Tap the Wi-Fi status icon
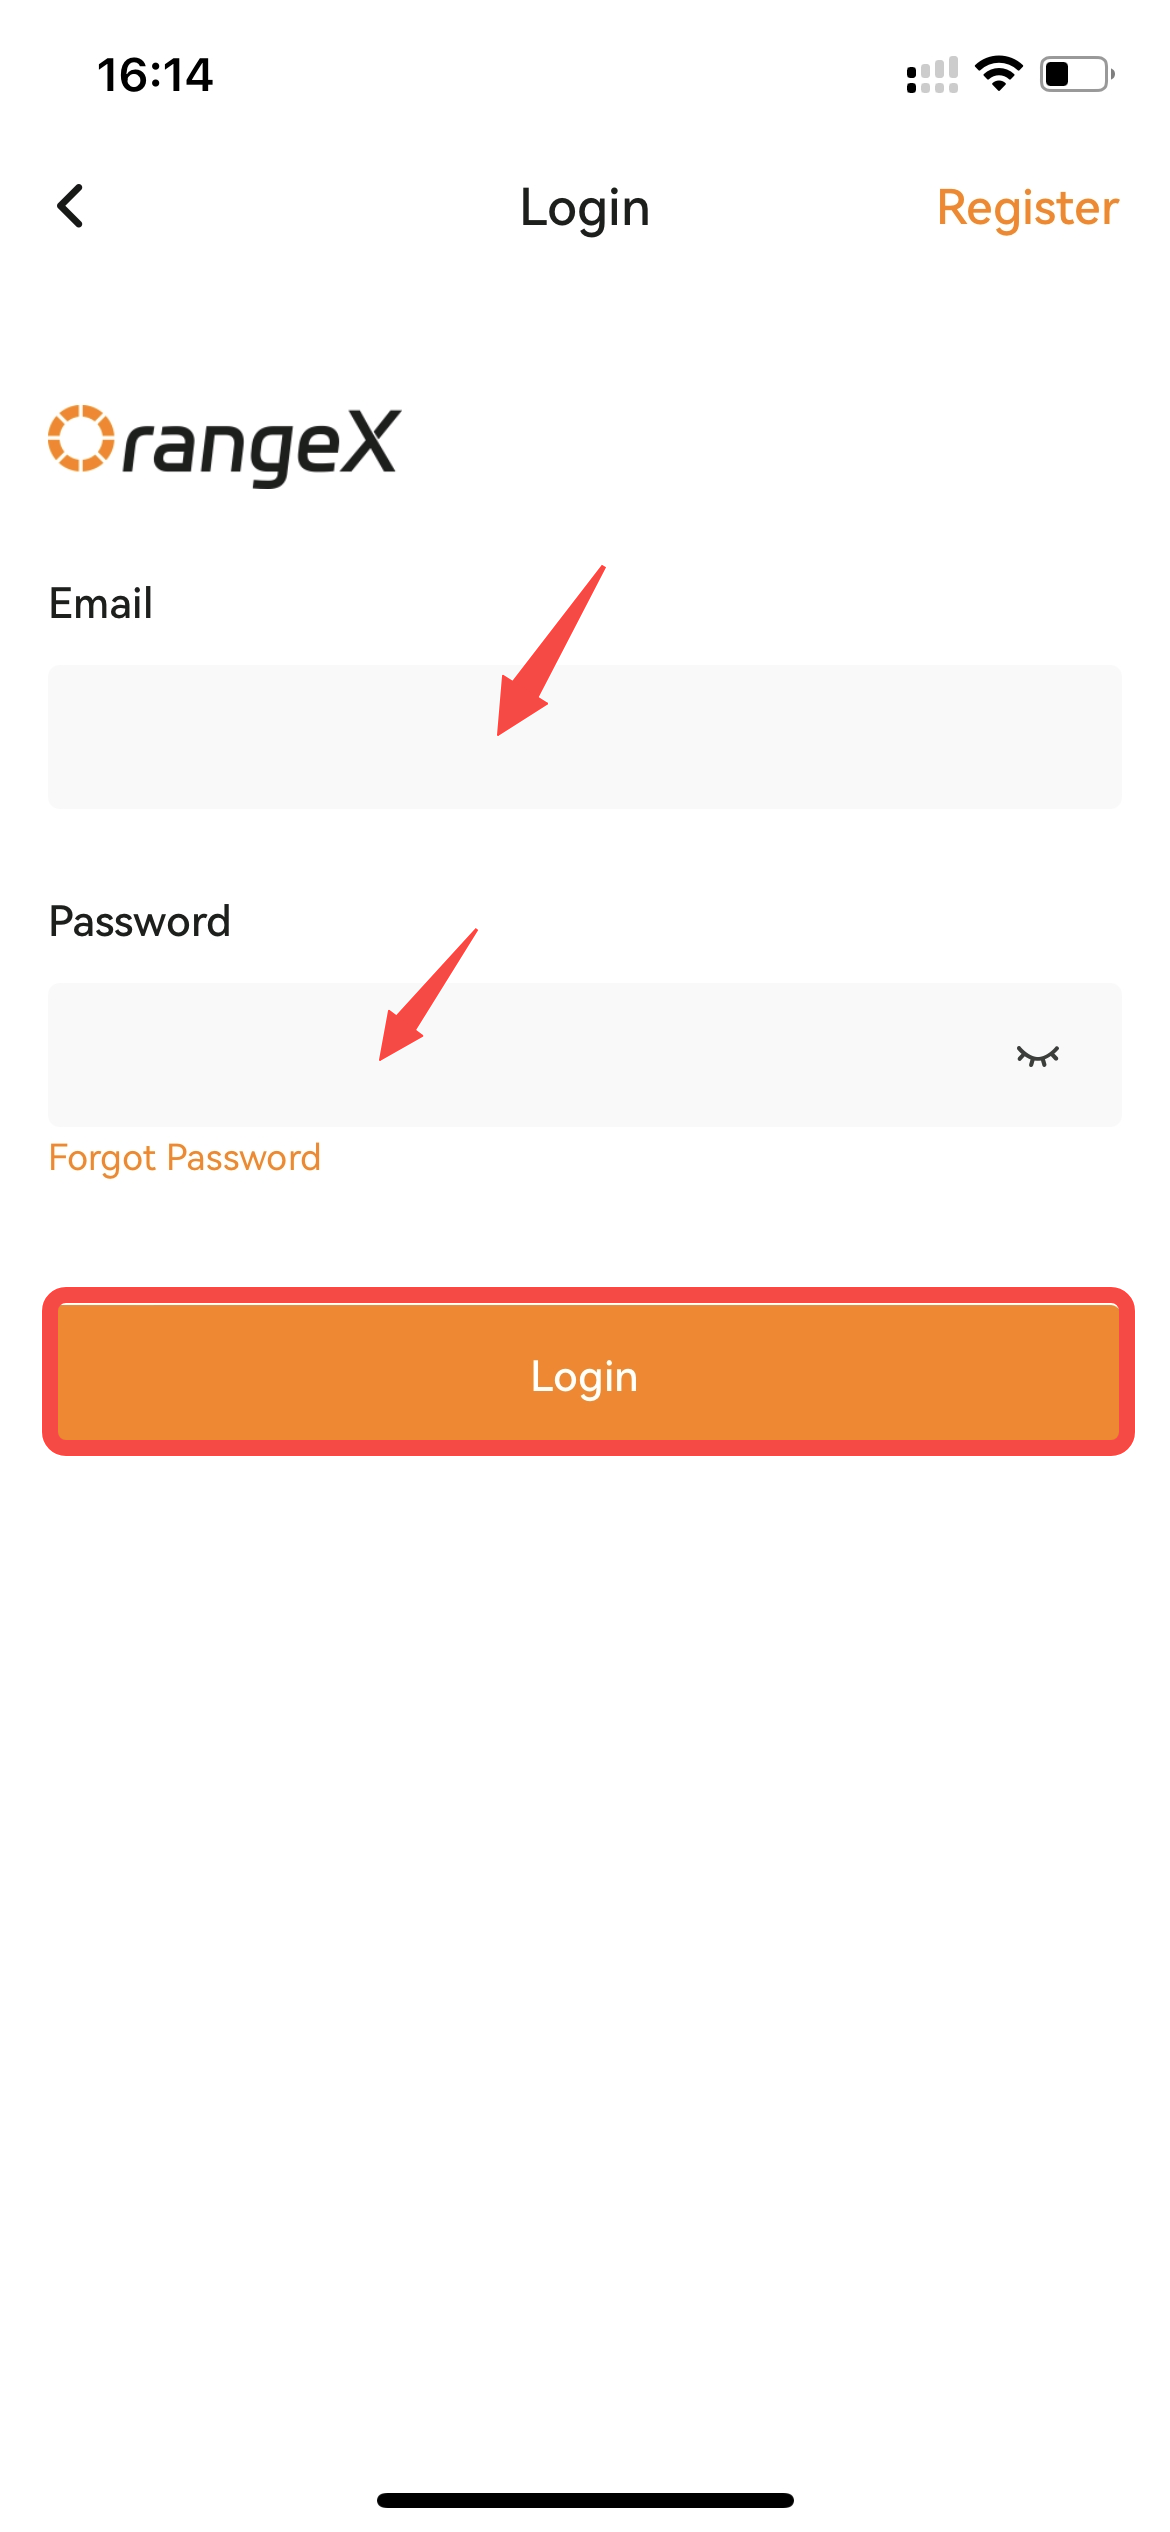The image size is (1170, 2532). (998, 74)
